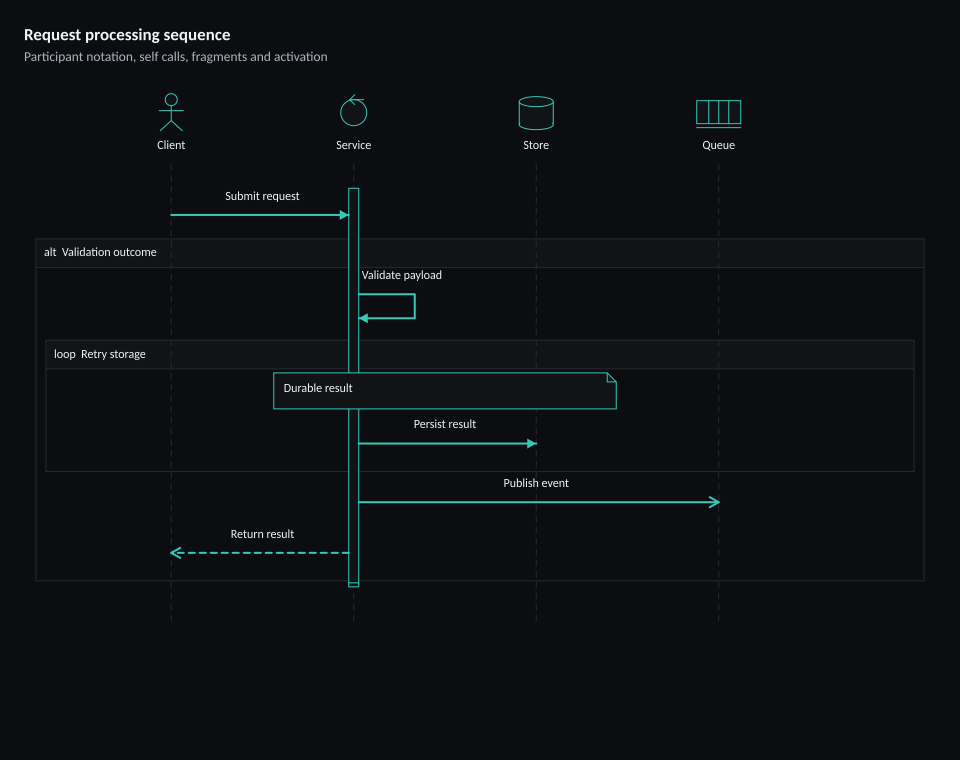Select the Service control circle icon
Image resolution: width=960 pixels, height=760 pixels.
[353, 110]
